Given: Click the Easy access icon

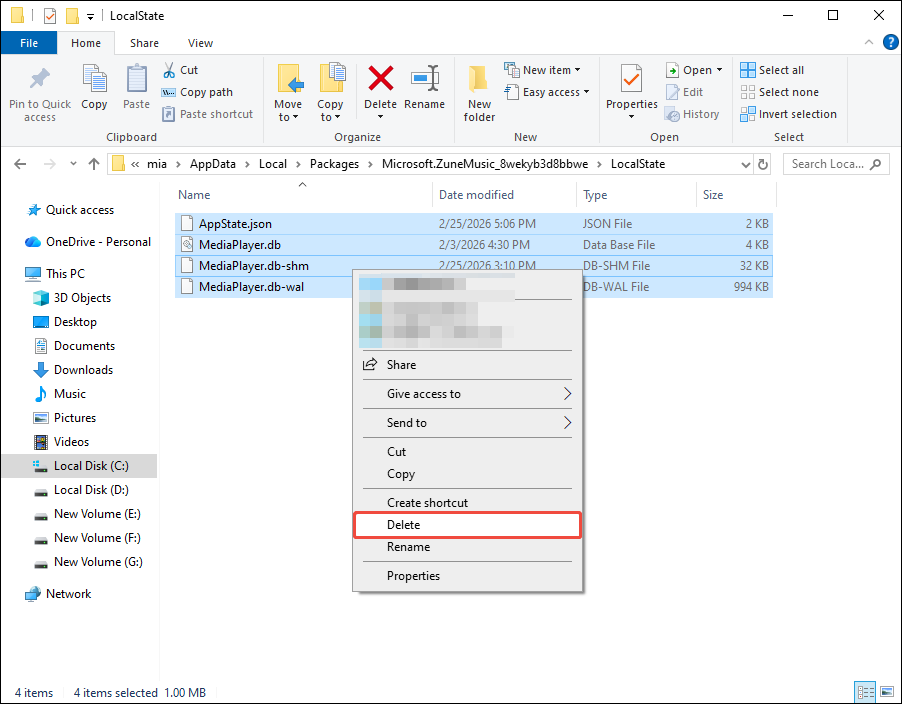Looking at the screenshot, I should pyautogui.click(x=512, y=91).
